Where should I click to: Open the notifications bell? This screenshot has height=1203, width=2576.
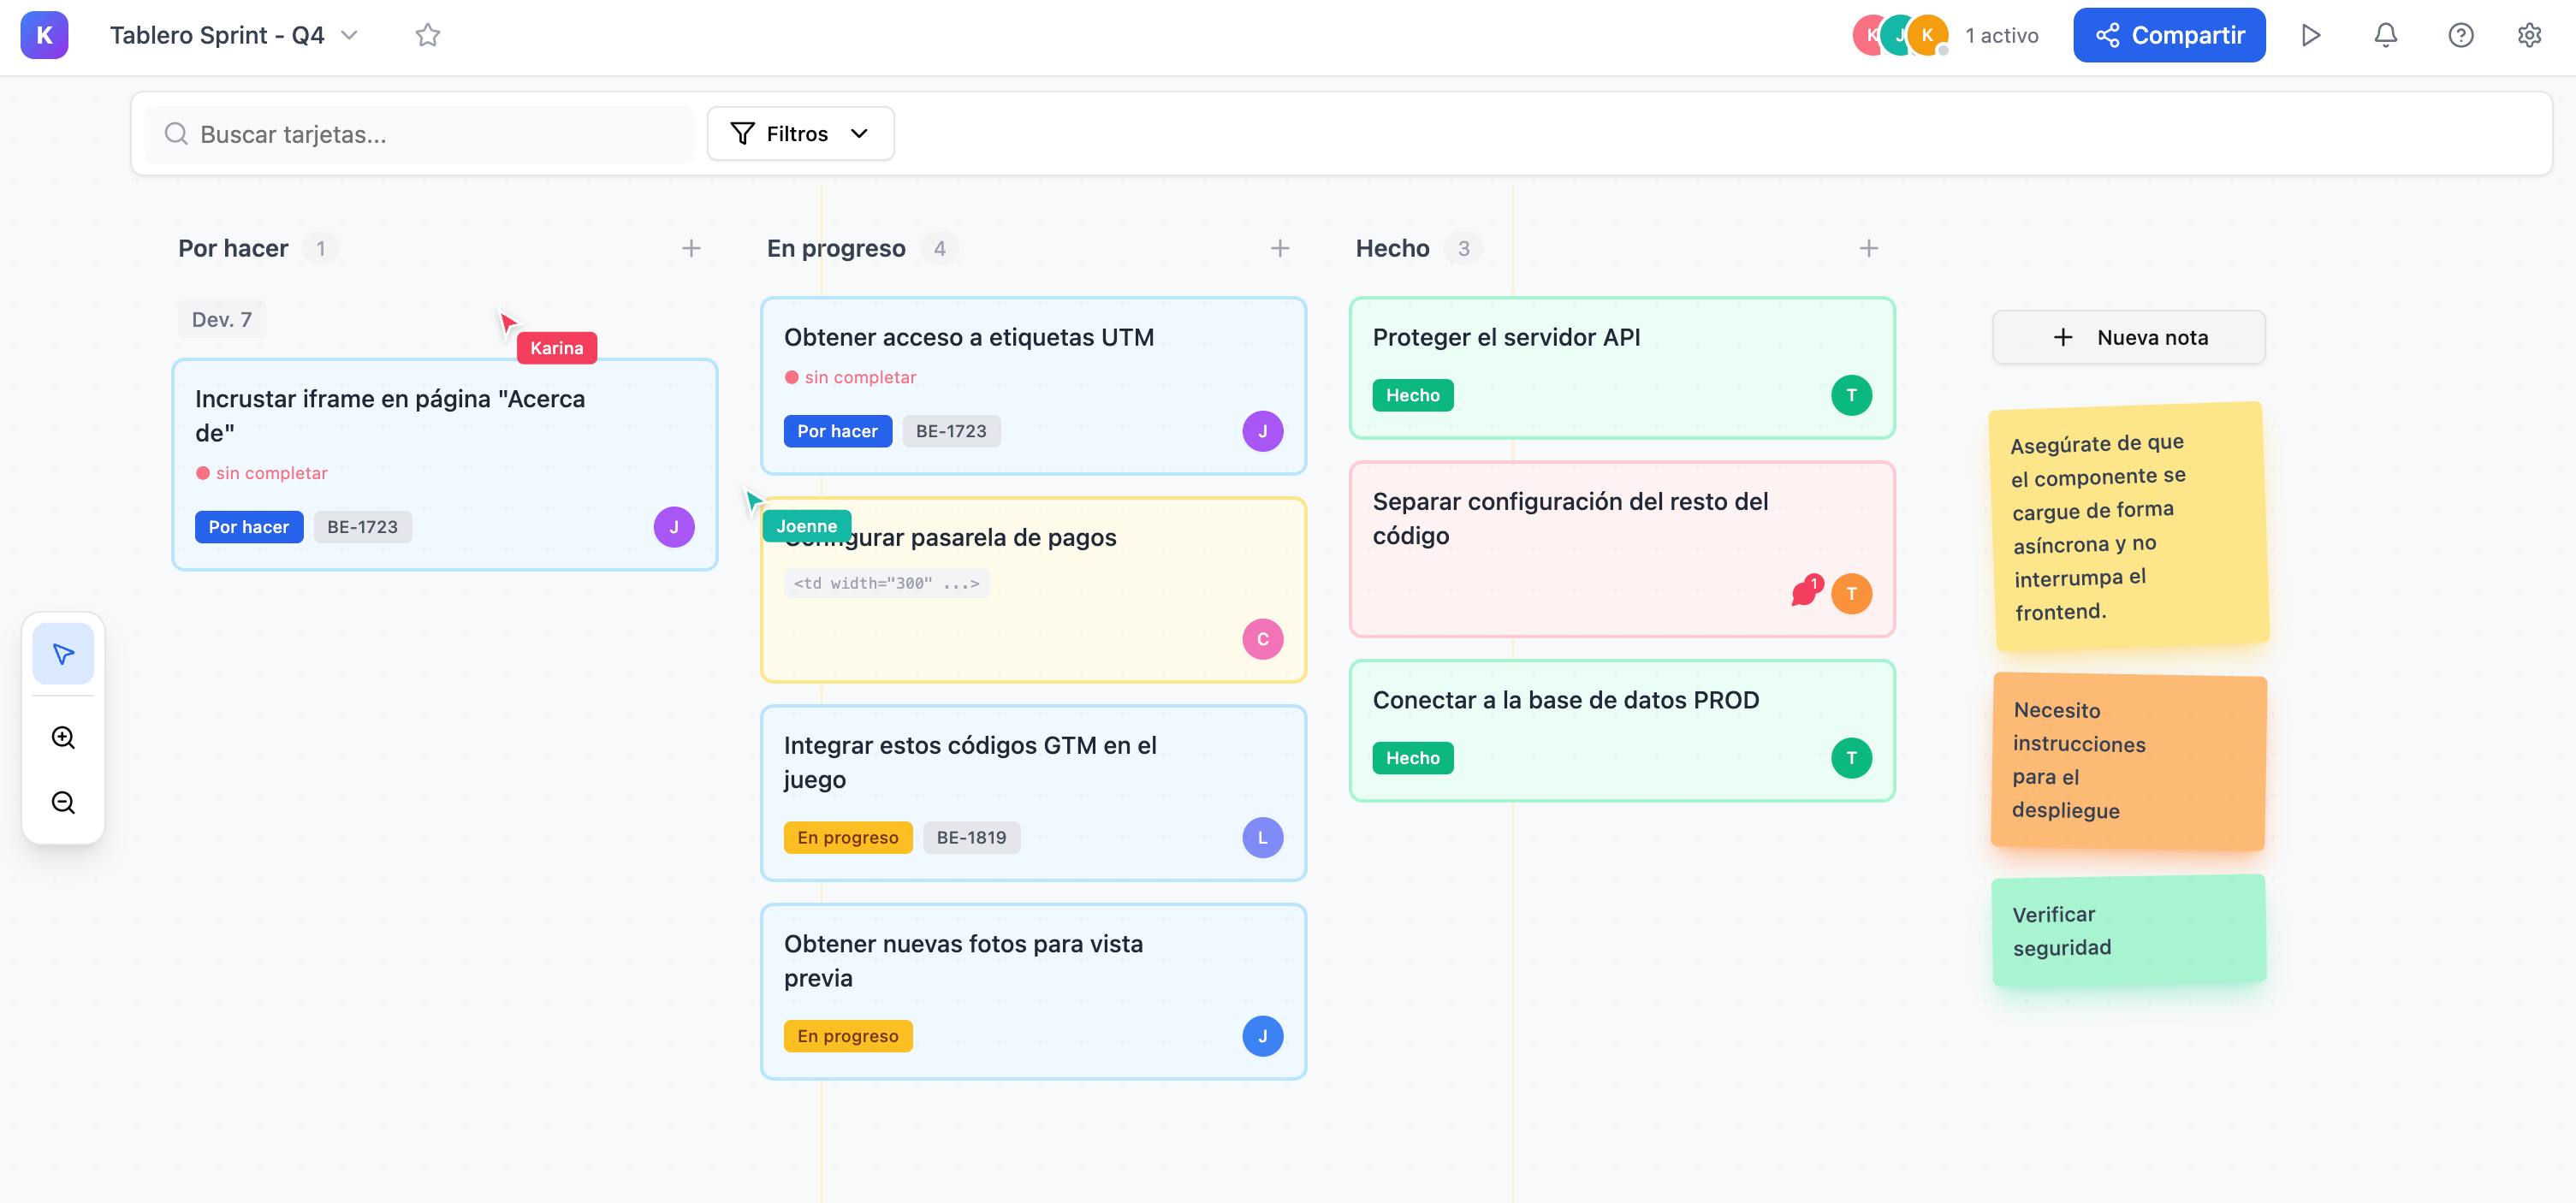click(2385, 36)
